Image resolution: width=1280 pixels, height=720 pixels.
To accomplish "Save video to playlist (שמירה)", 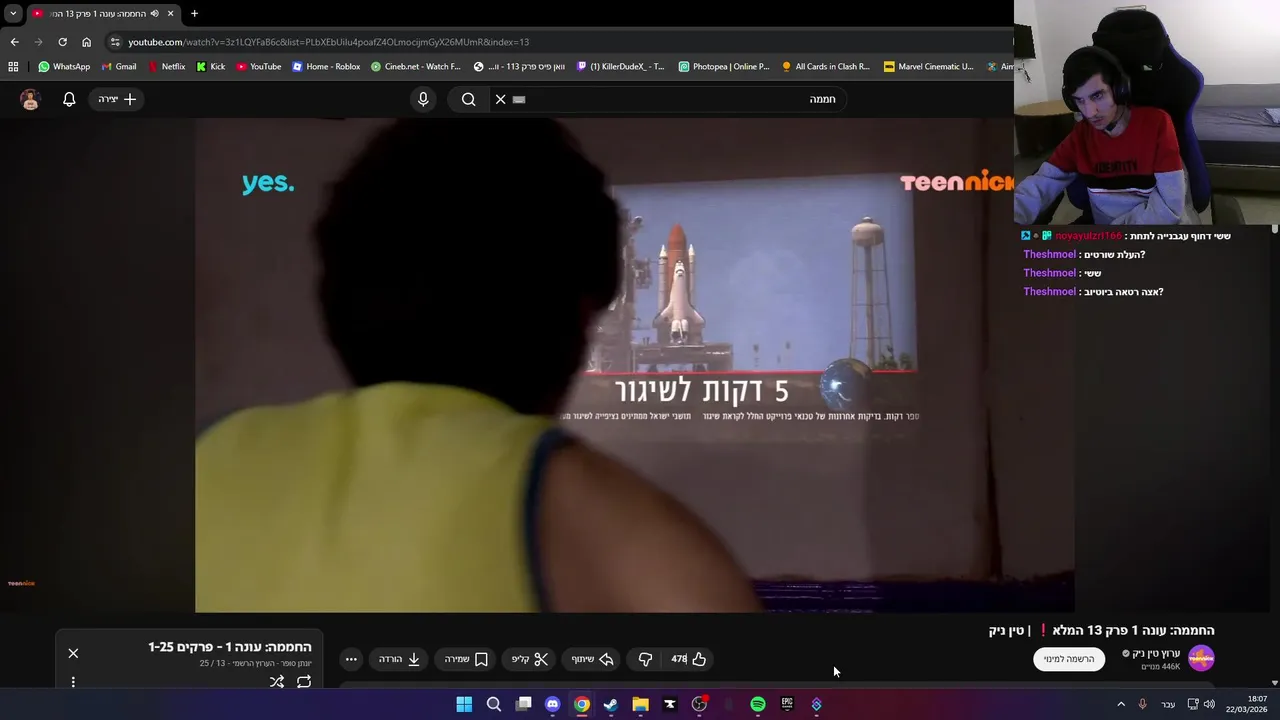I will 466,659.
